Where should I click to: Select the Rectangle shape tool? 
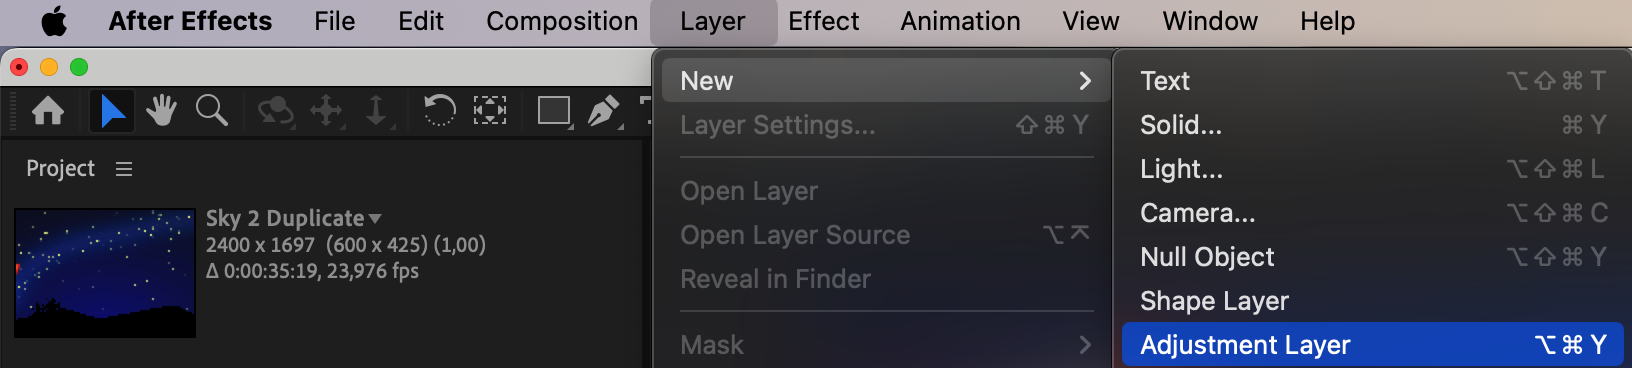(554, 110)
